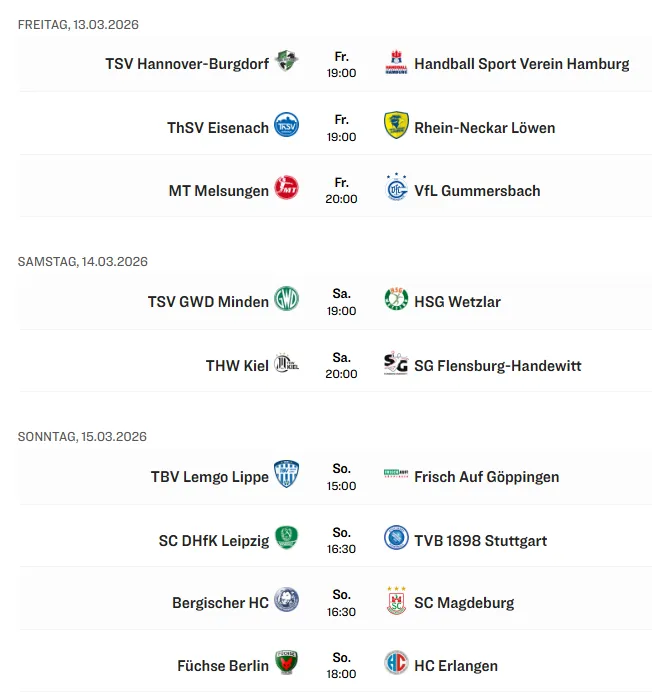Click the ThSV Eisenach club logo
This screenshot has width=652, height=699.
286,126
